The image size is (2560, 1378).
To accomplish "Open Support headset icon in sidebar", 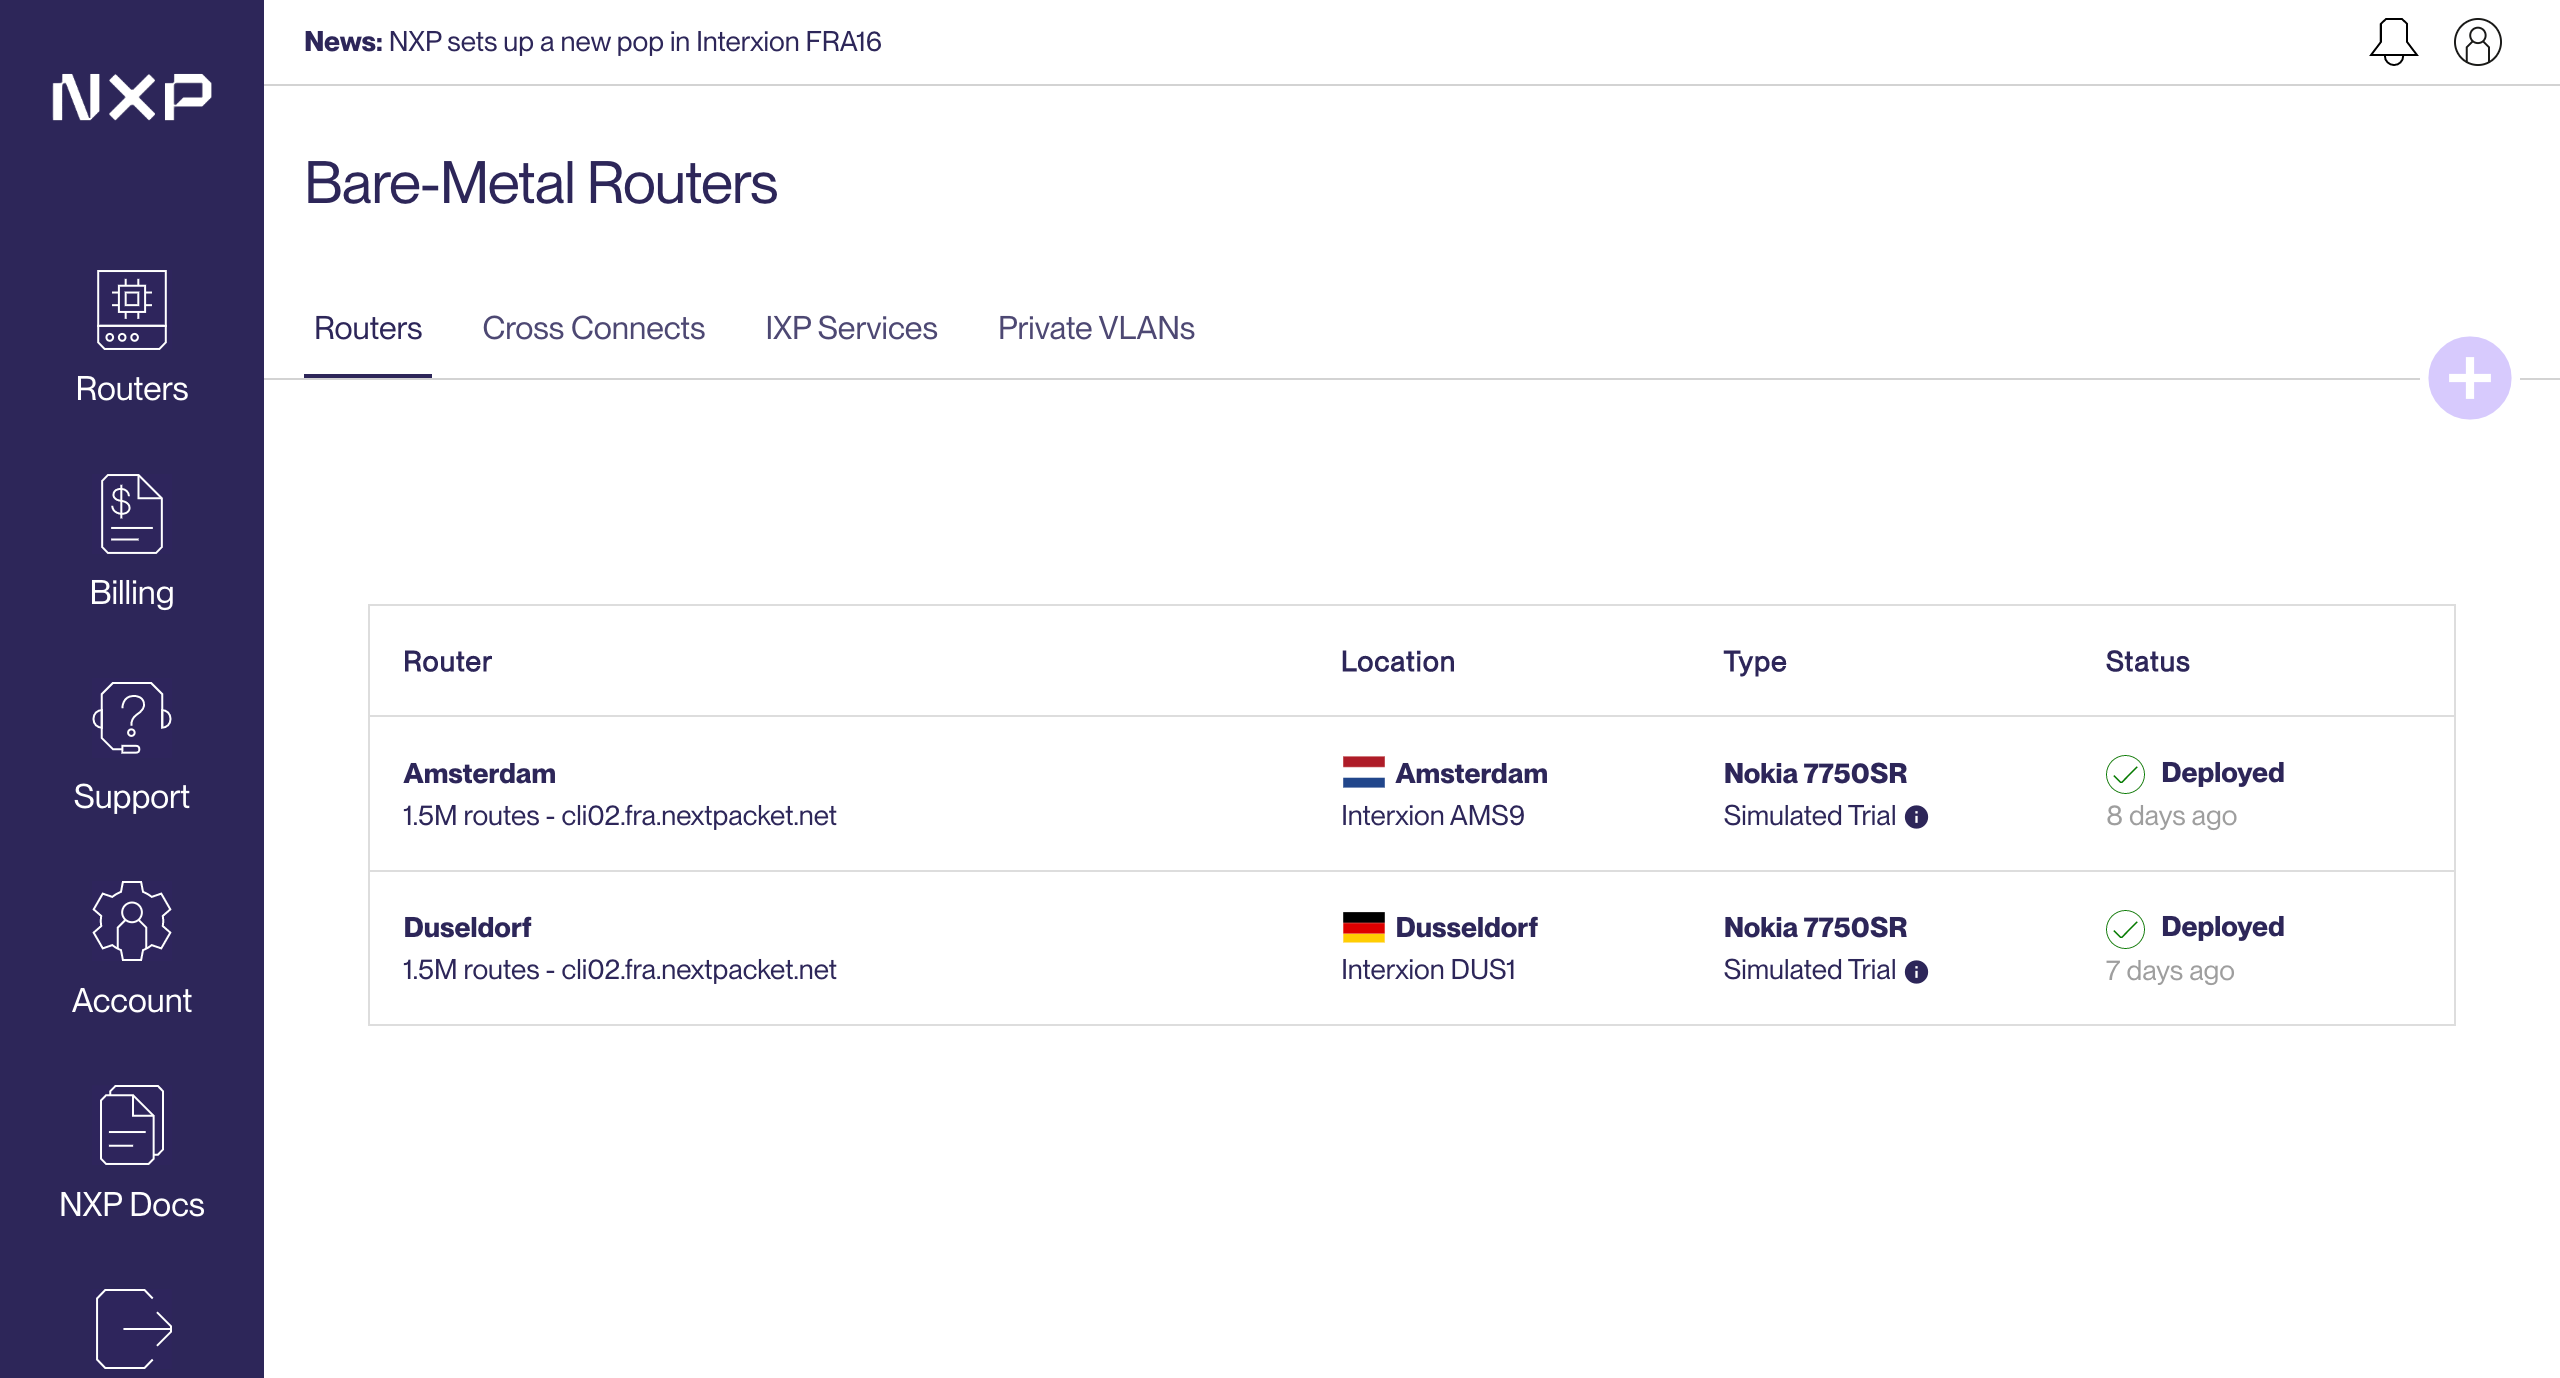I will (x=132, y=718).
